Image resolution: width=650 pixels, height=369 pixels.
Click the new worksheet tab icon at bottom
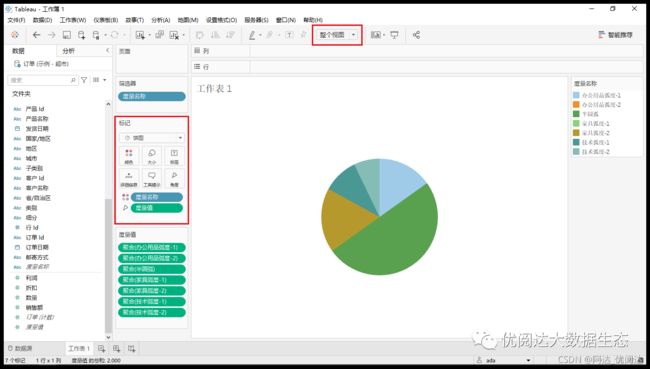tap(102, 348)
